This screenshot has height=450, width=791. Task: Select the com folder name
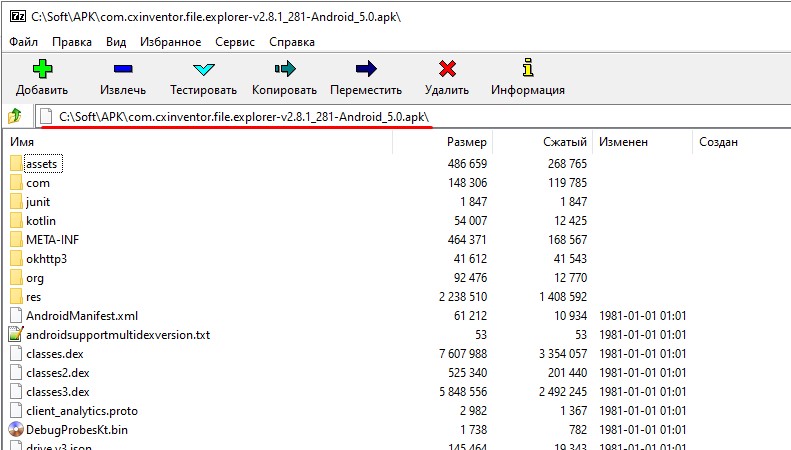38,183
